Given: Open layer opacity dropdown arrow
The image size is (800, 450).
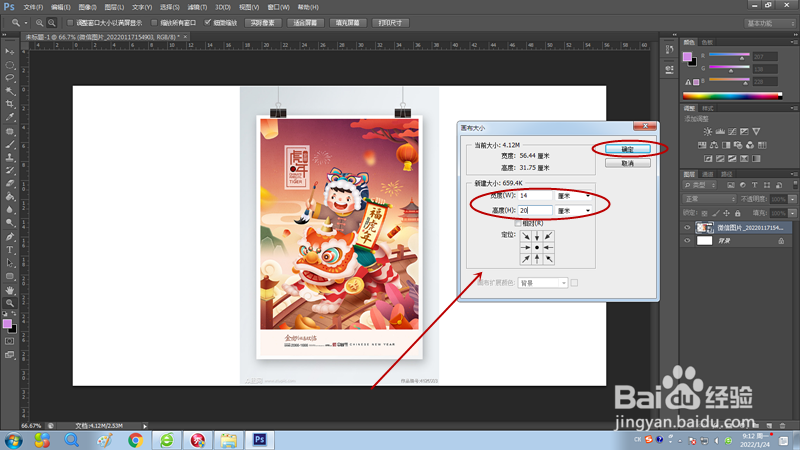Looking at the screenshot, I should [792, 199].
